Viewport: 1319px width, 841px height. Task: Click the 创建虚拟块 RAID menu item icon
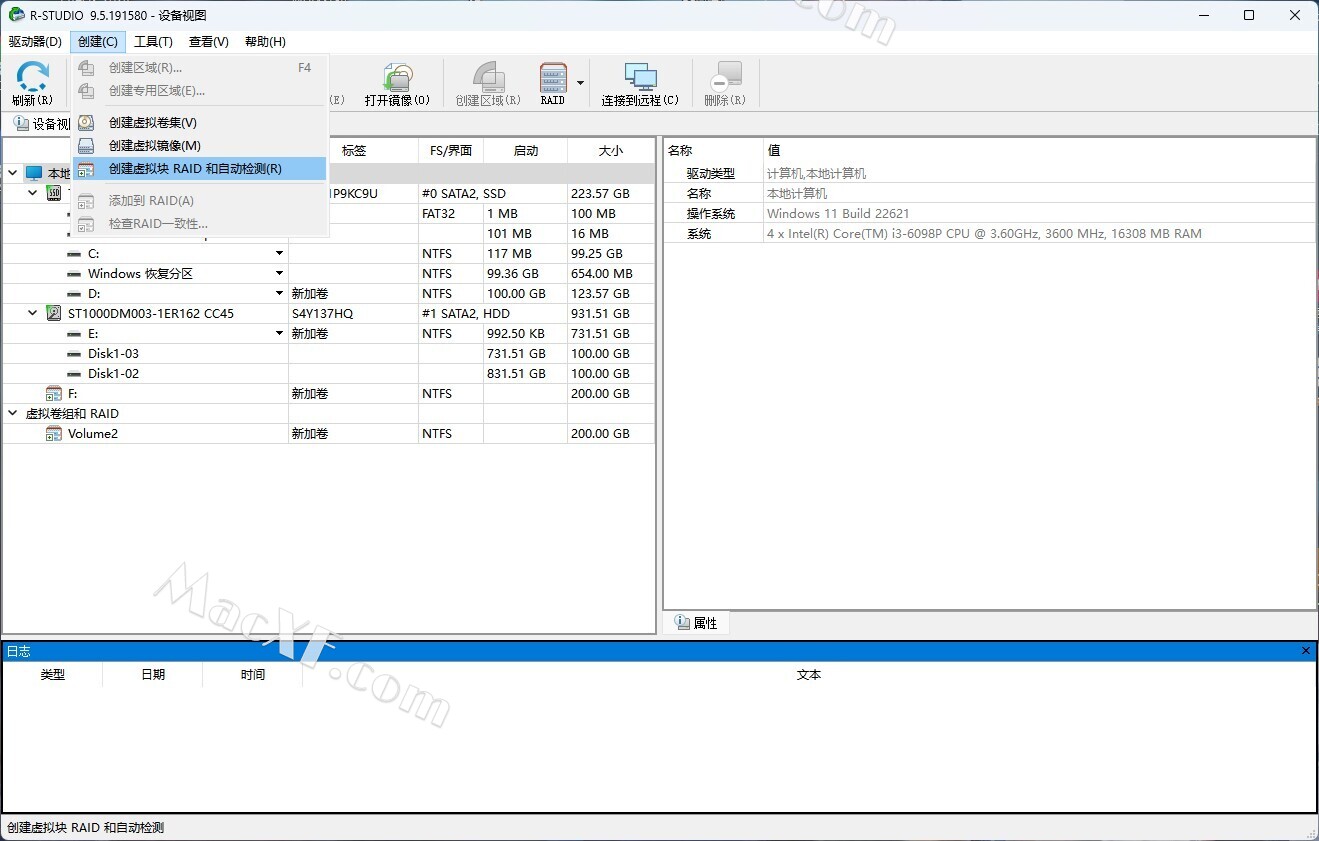pyautogui.click(x=86, y=169)
